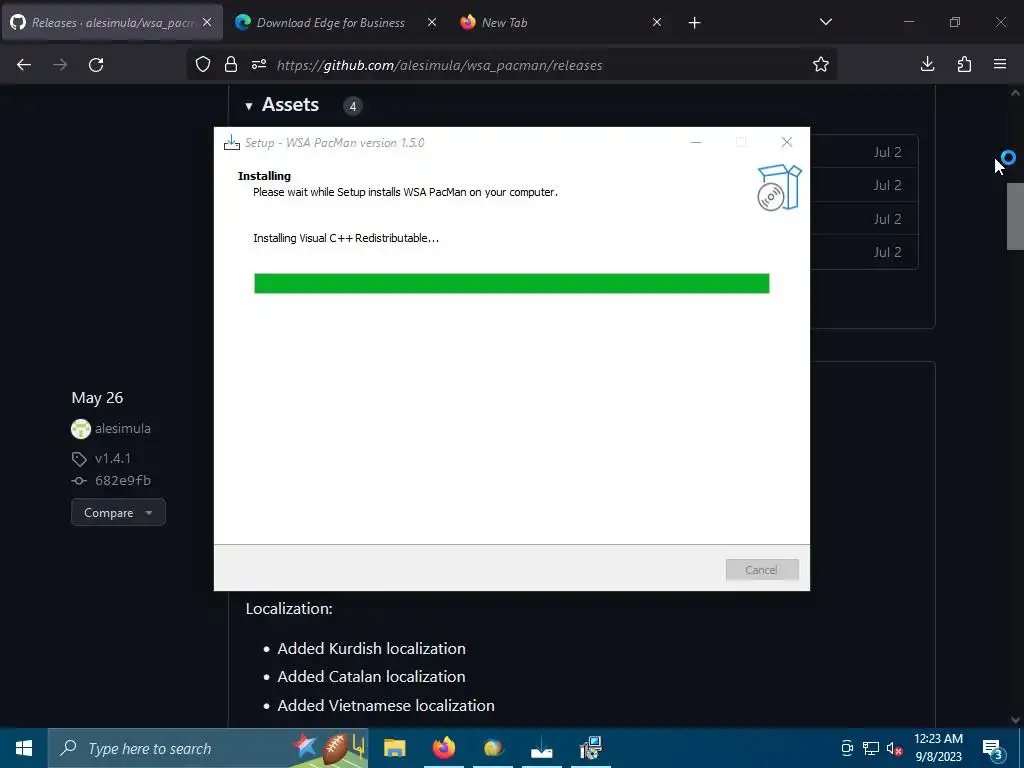Viewport: 1024px width, 768px height.
Task: Collapse the Assets section triangle
Action: (249, 106)
